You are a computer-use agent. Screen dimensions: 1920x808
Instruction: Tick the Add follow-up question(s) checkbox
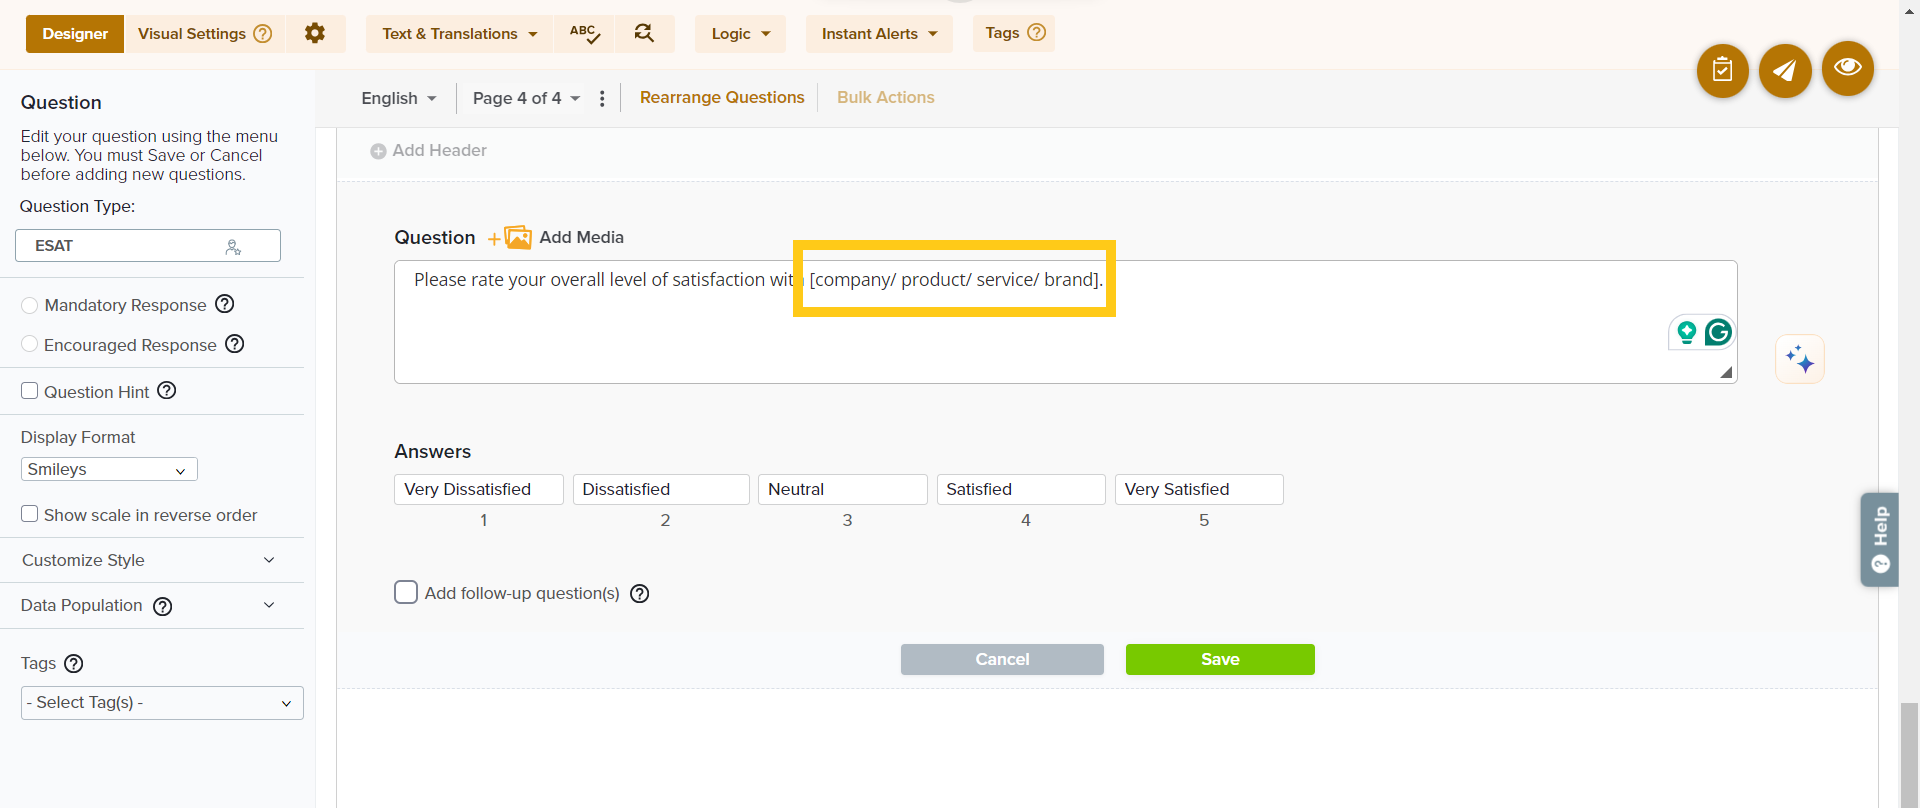(406, 593)
